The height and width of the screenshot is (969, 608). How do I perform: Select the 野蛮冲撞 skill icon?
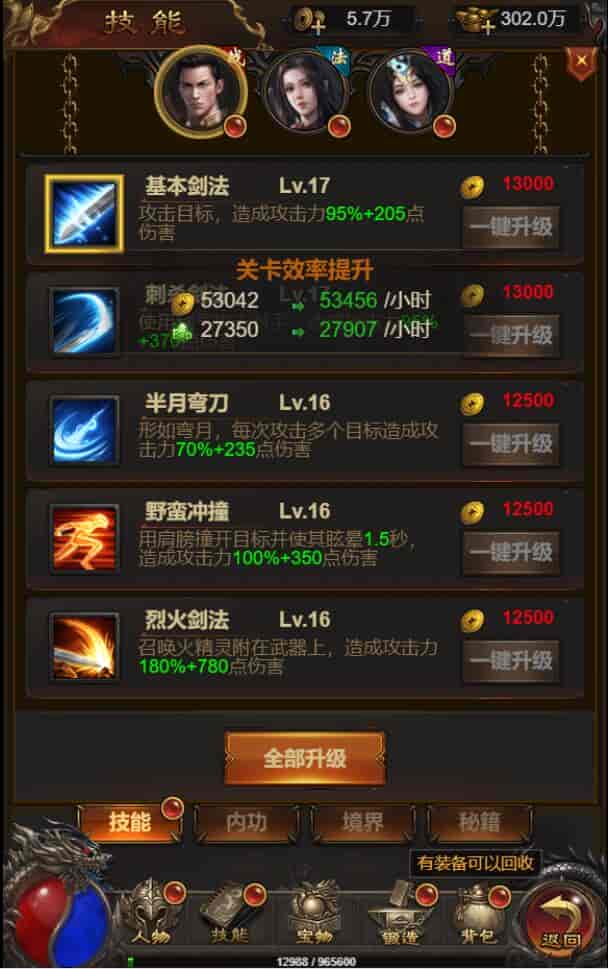[x=84, y=539]
